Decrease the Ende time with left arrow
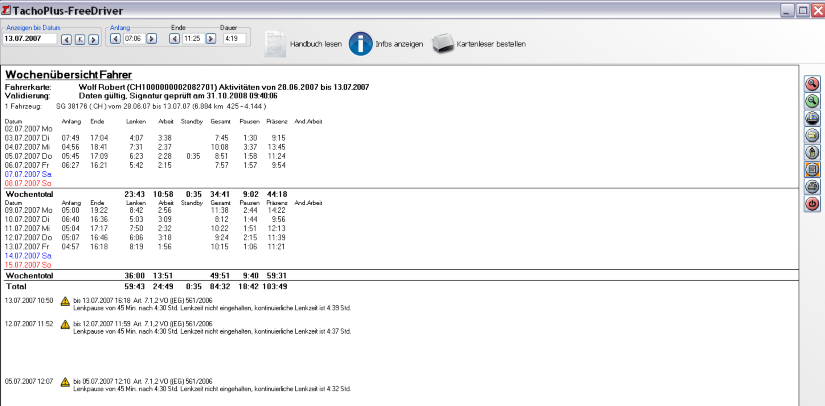The width and height of the screenshot is (825, 406). tap(175, 39)
